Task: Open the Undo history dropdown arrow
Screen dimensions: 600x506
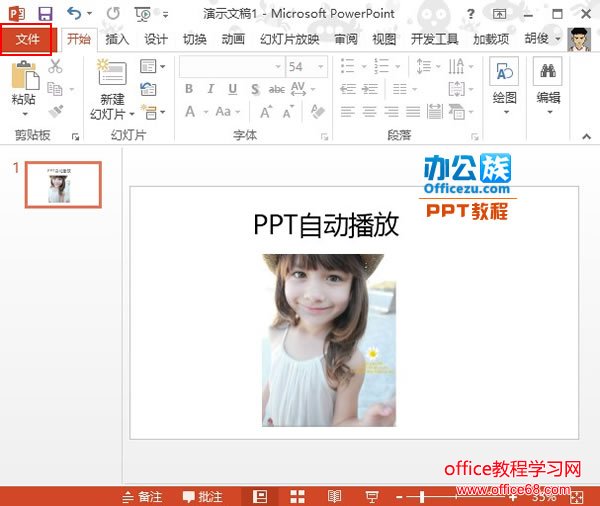Action: click(90, 14)
